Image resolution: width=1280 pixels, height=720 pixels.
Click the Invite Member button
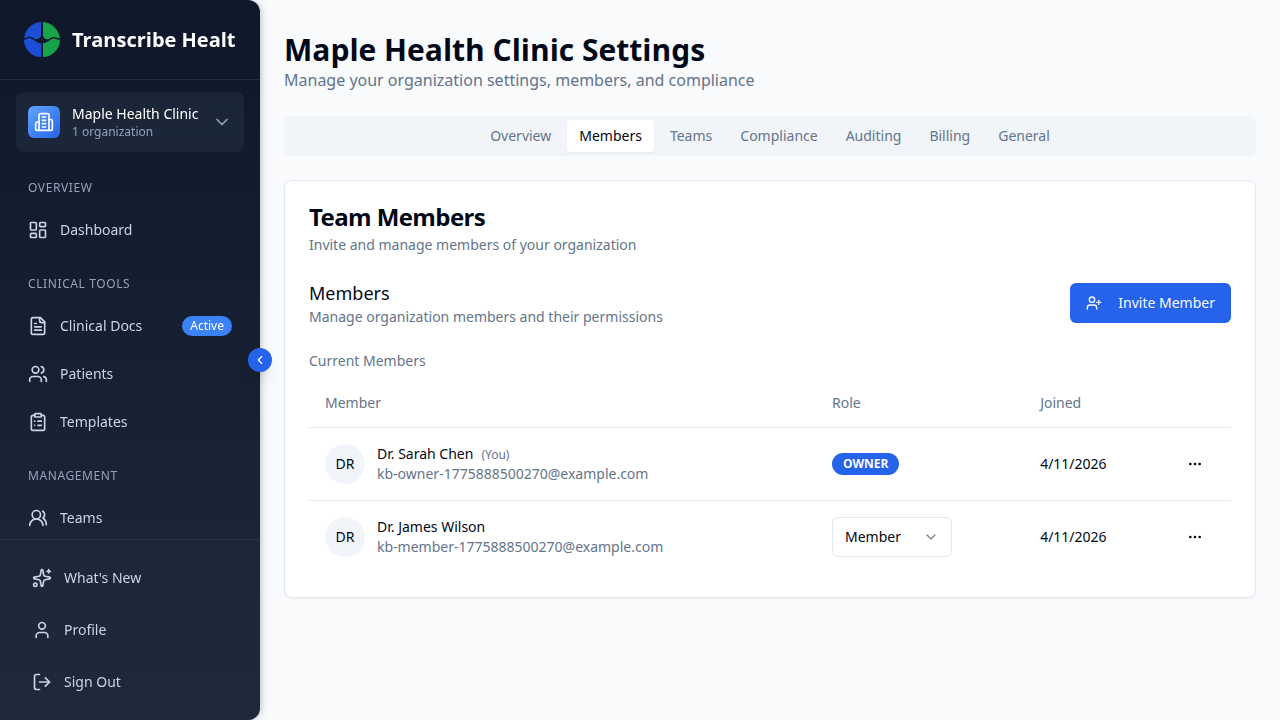point(1150,302)
